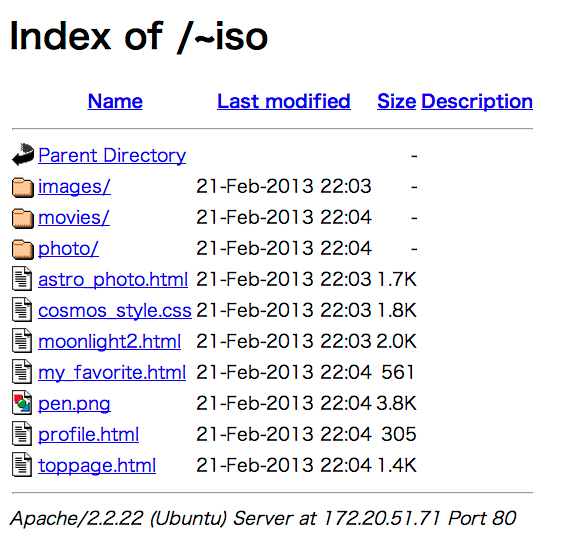This screenshot has height=556, width=585.
Task: Click the document icon beside profile.html
Action: pos(22,434)
